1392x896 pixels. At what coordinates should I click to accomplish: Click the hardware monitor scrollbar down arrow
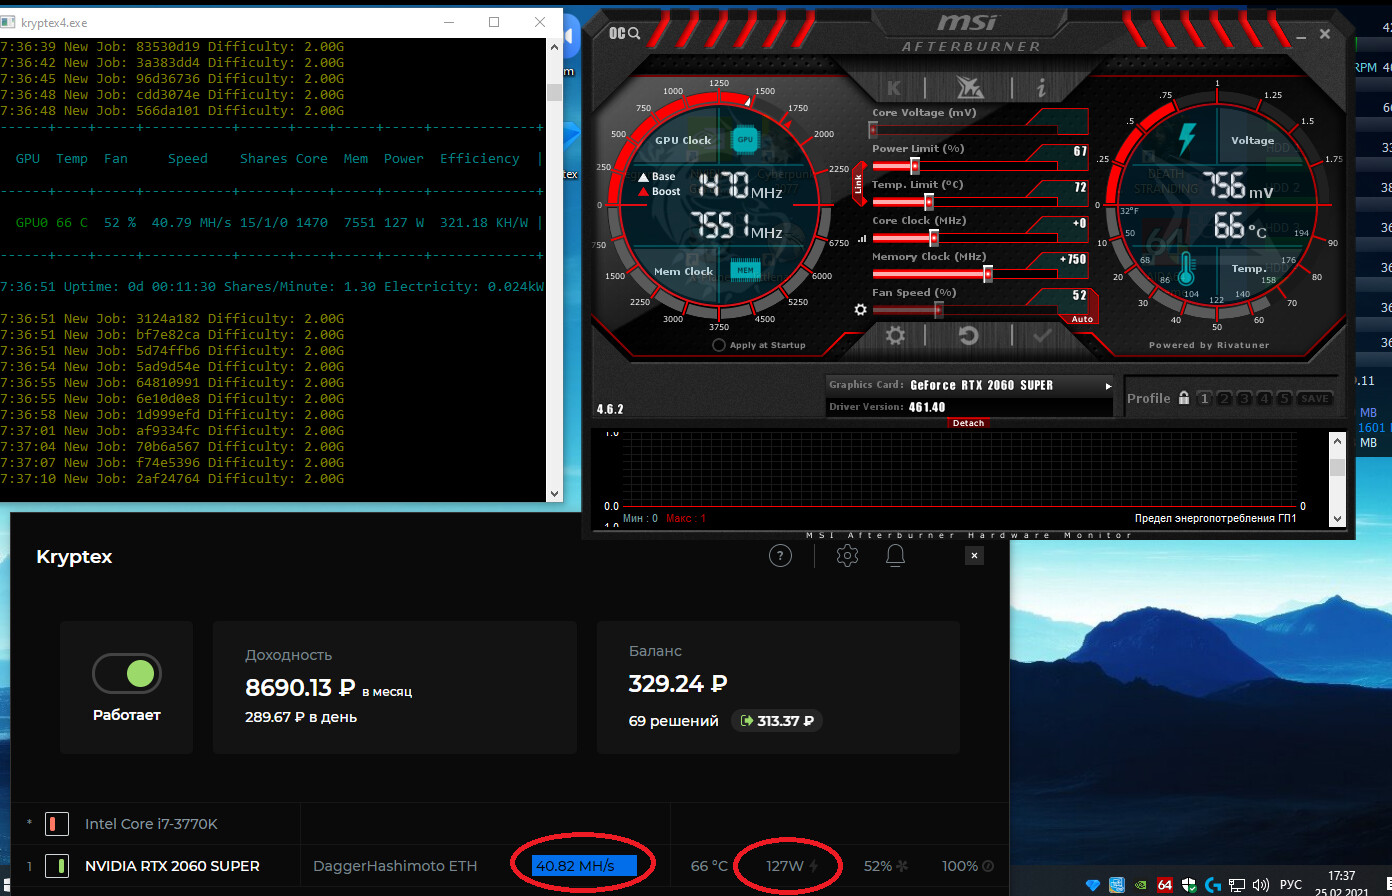pyautogui.click(x=1337, y=518)
